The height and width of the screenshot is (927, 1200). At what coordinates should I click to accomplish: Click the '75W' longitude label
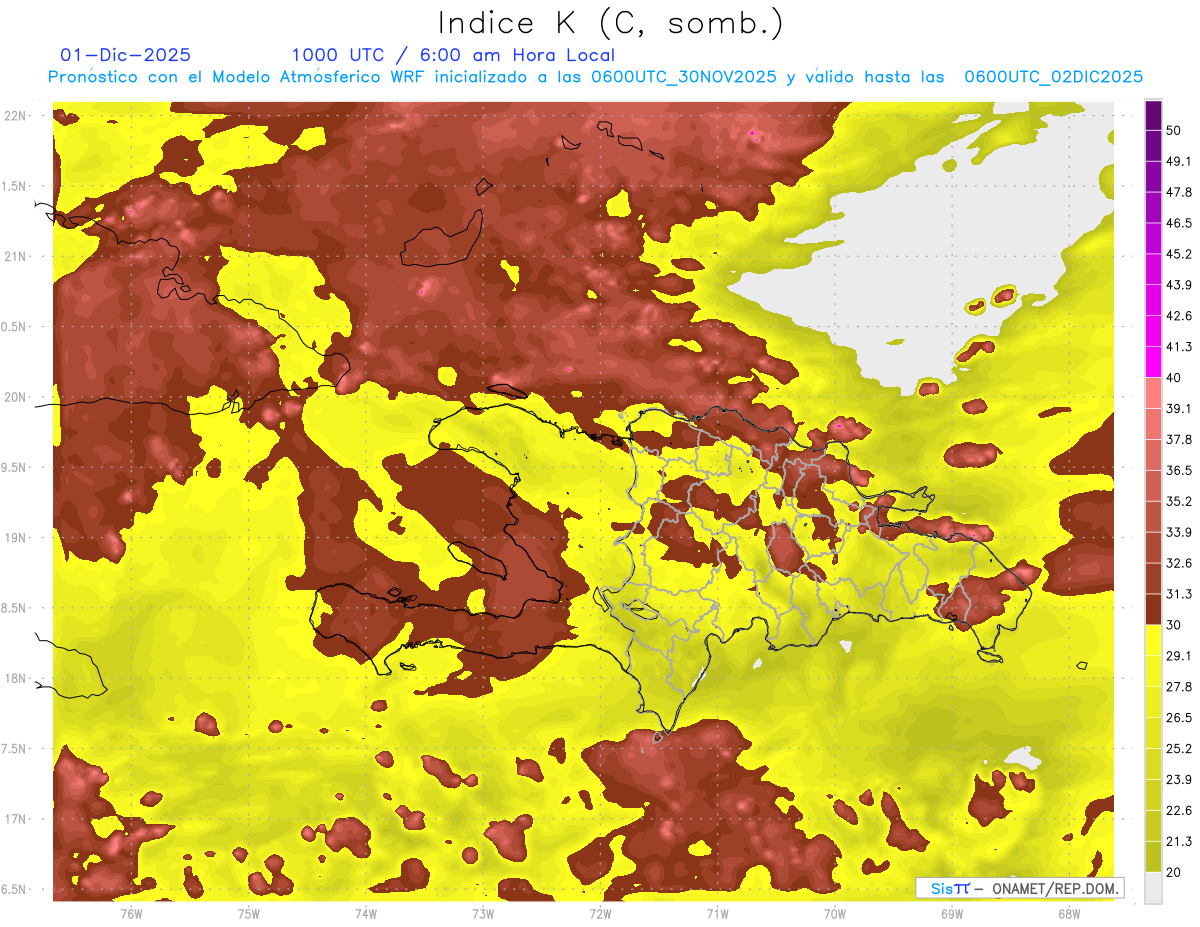tap(248, 914)
